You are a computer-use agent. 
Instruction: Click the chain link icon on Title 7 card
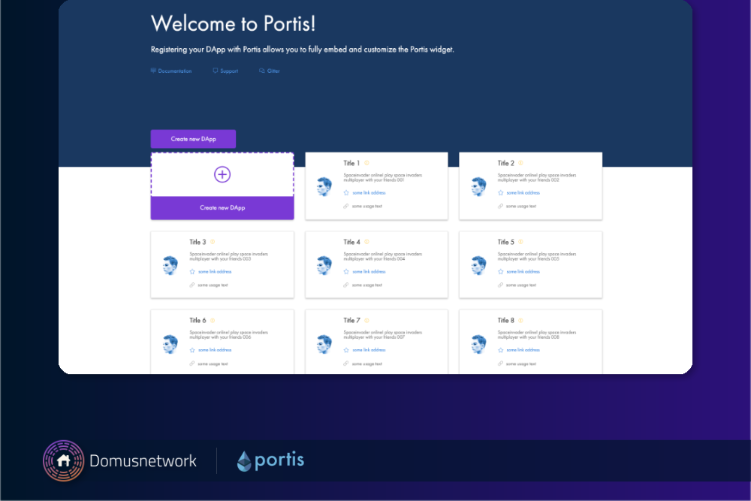click(x=346, y=364)
